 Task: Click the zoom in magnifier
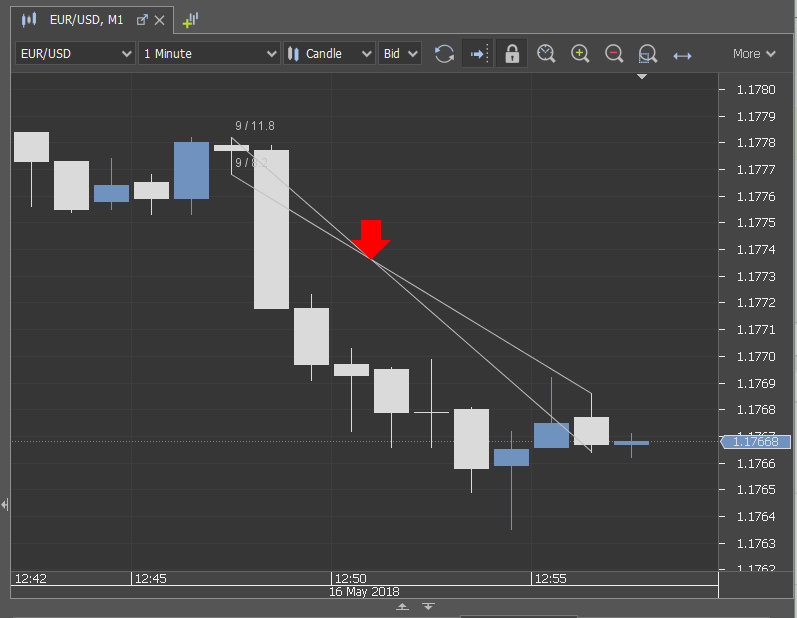(580, 53)
